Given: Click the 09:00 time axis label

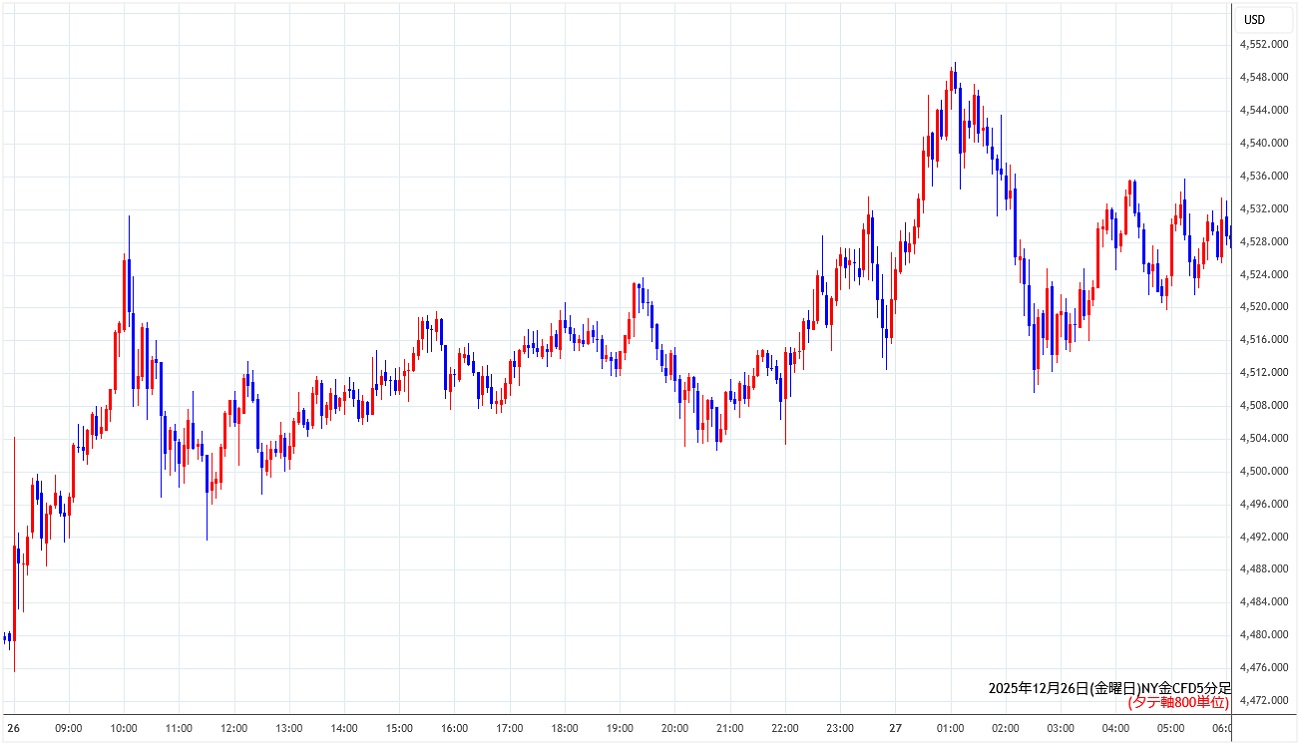Looking at the screenshot, I should 69,728.
